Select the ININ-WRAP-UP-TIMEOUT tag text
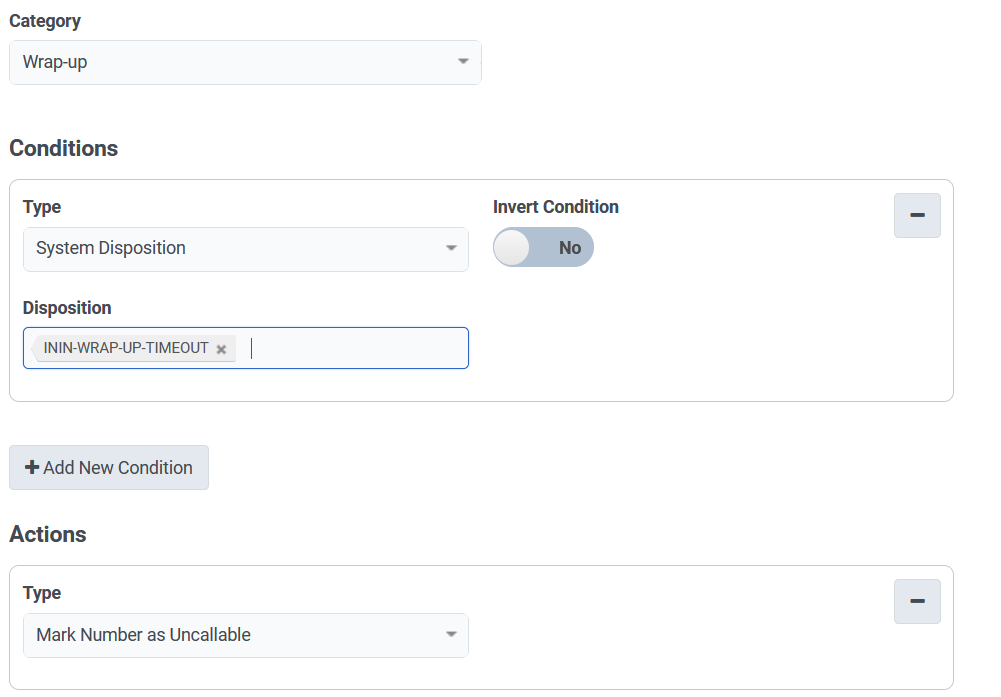The height and width of the screenshot is (697, 1001). pos(126,348)
